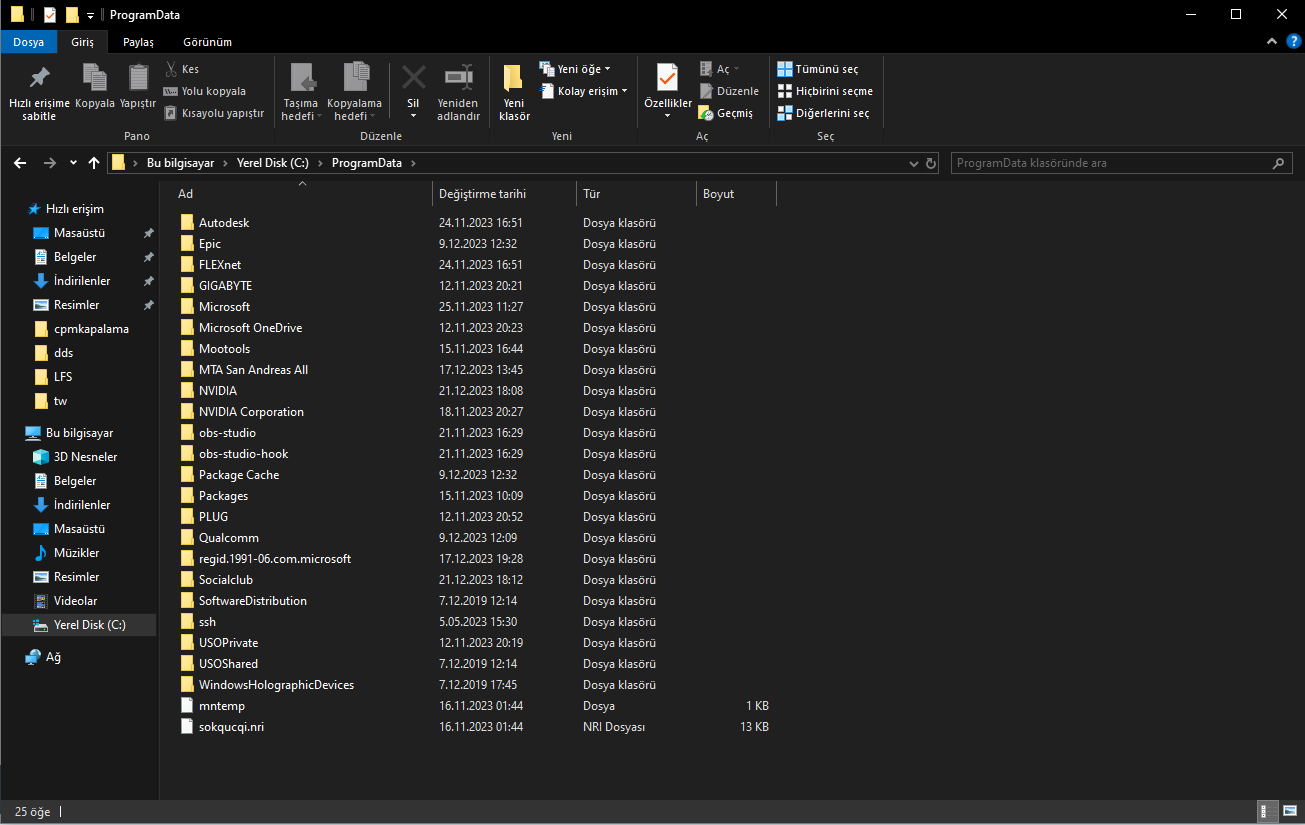Viewport: 1305px width, 825px height.
Task: Select the obs-studio-hook folder
Action: coord(243,454)
